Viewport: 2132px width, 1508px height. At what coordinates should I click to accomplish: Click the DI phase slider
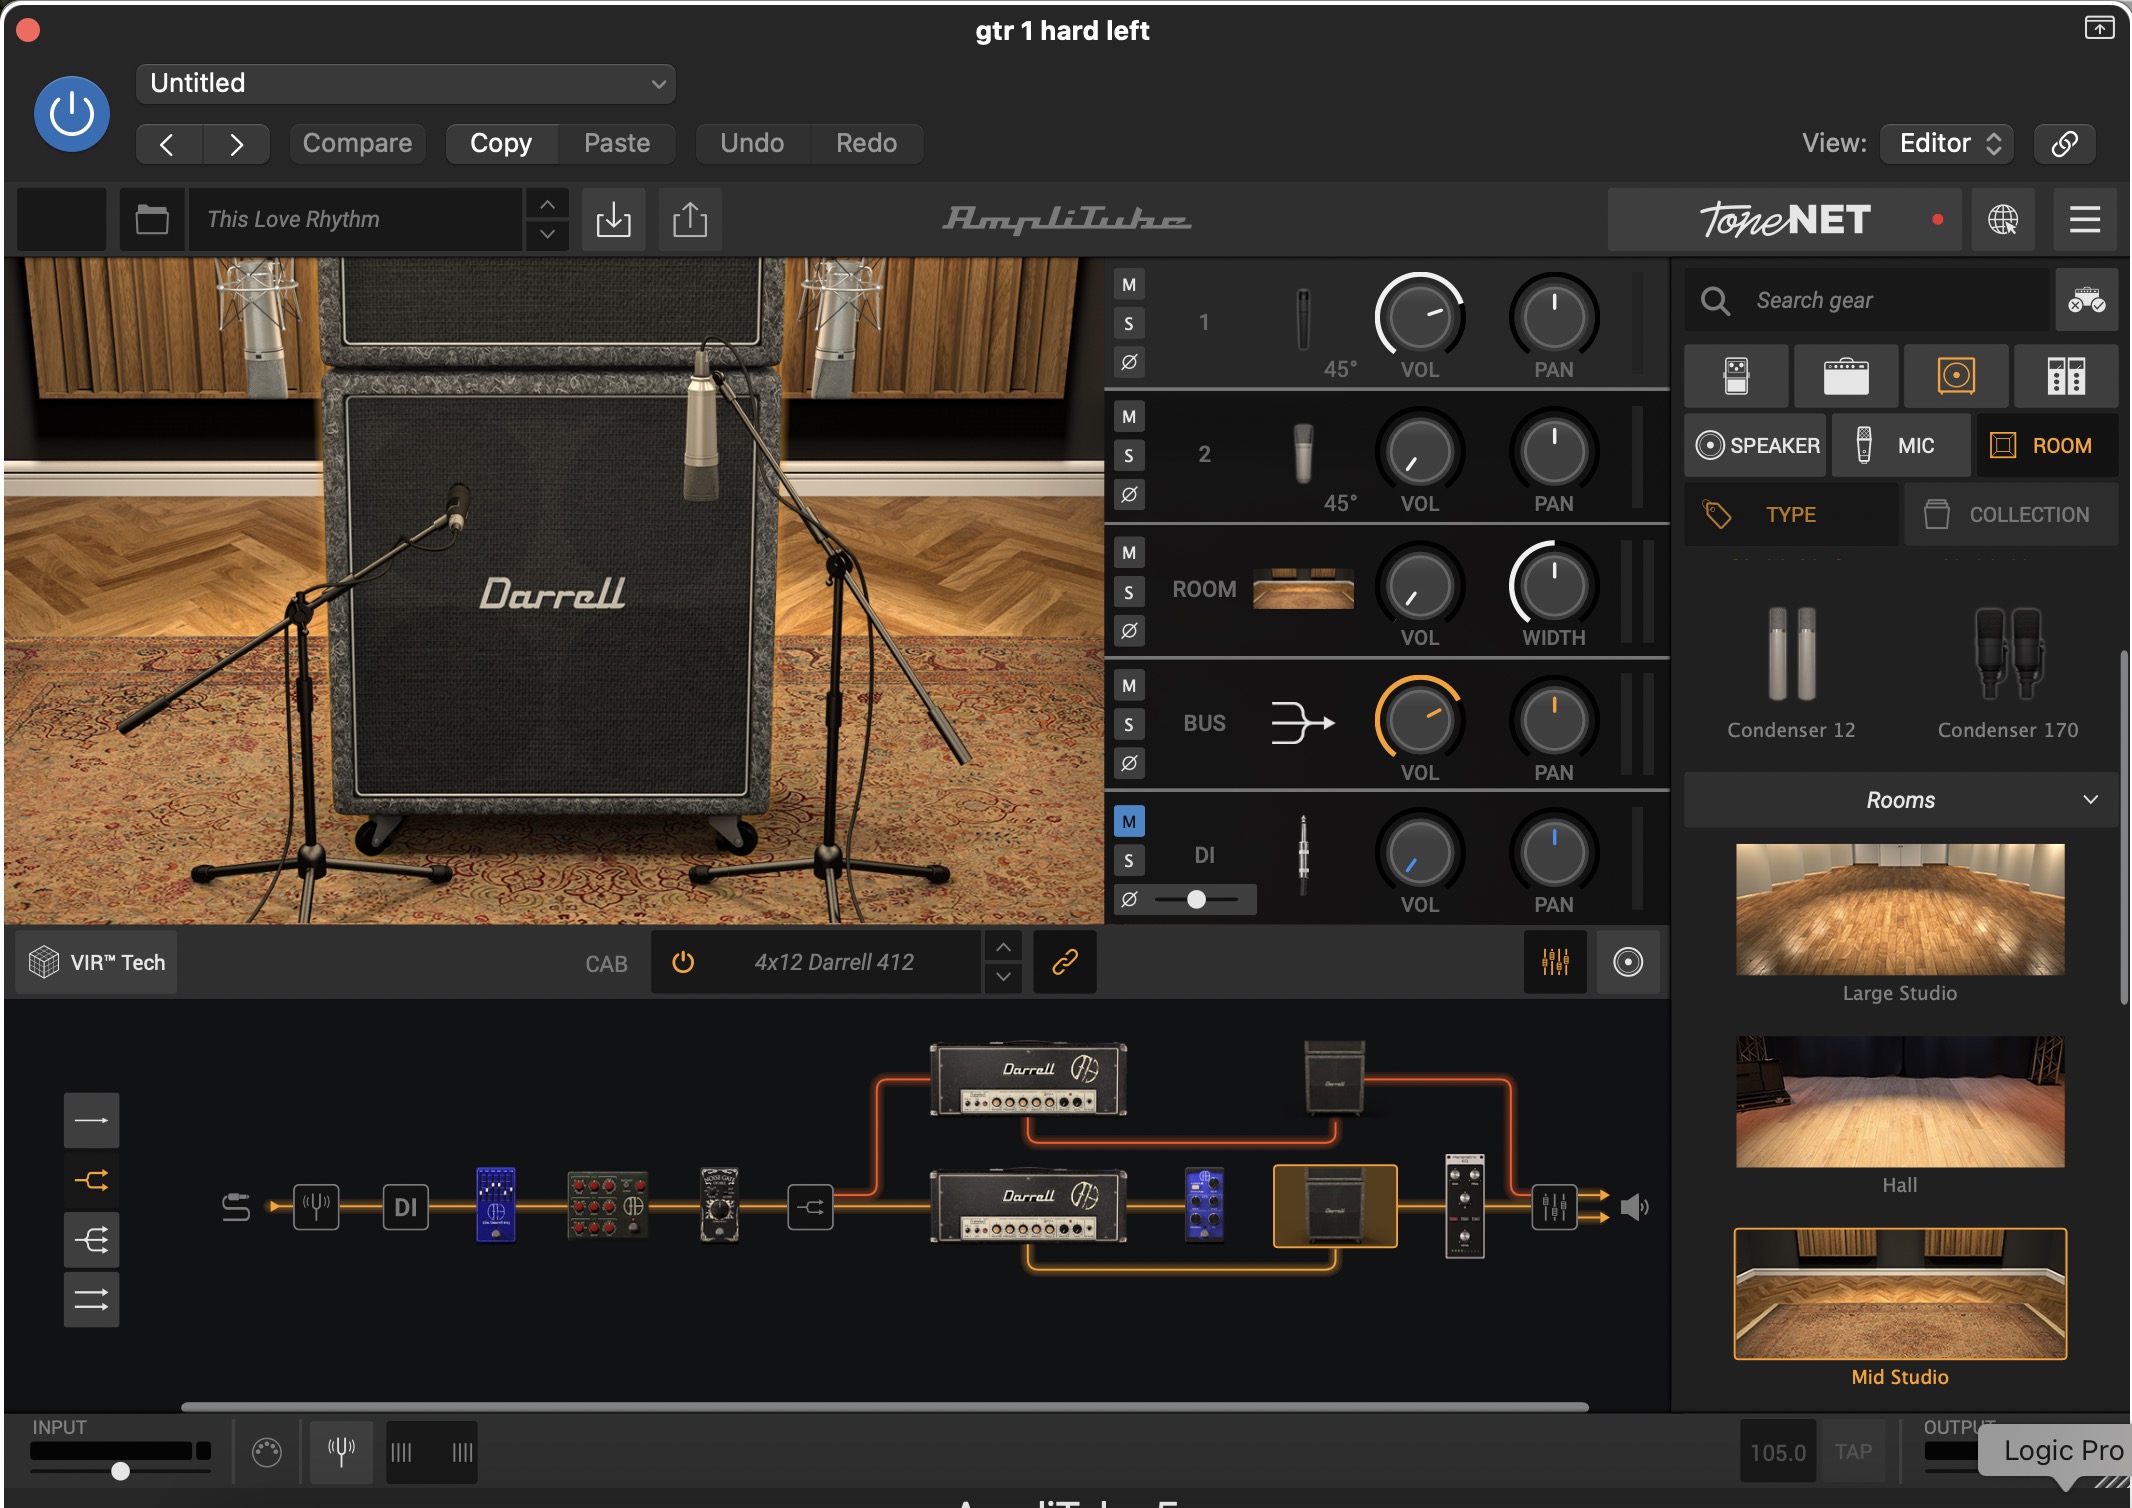1196,899
